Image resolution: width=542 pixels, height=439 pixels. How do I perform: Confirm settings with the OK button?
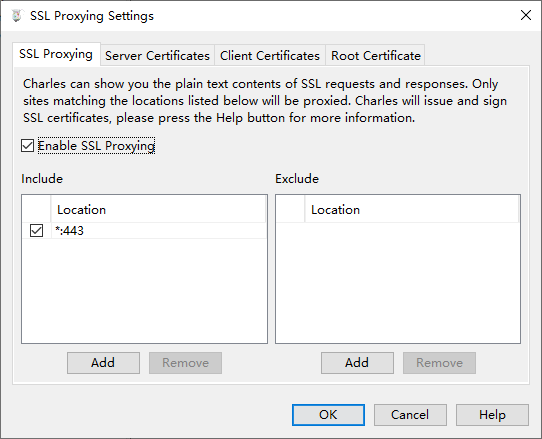[x=328, y=415]
